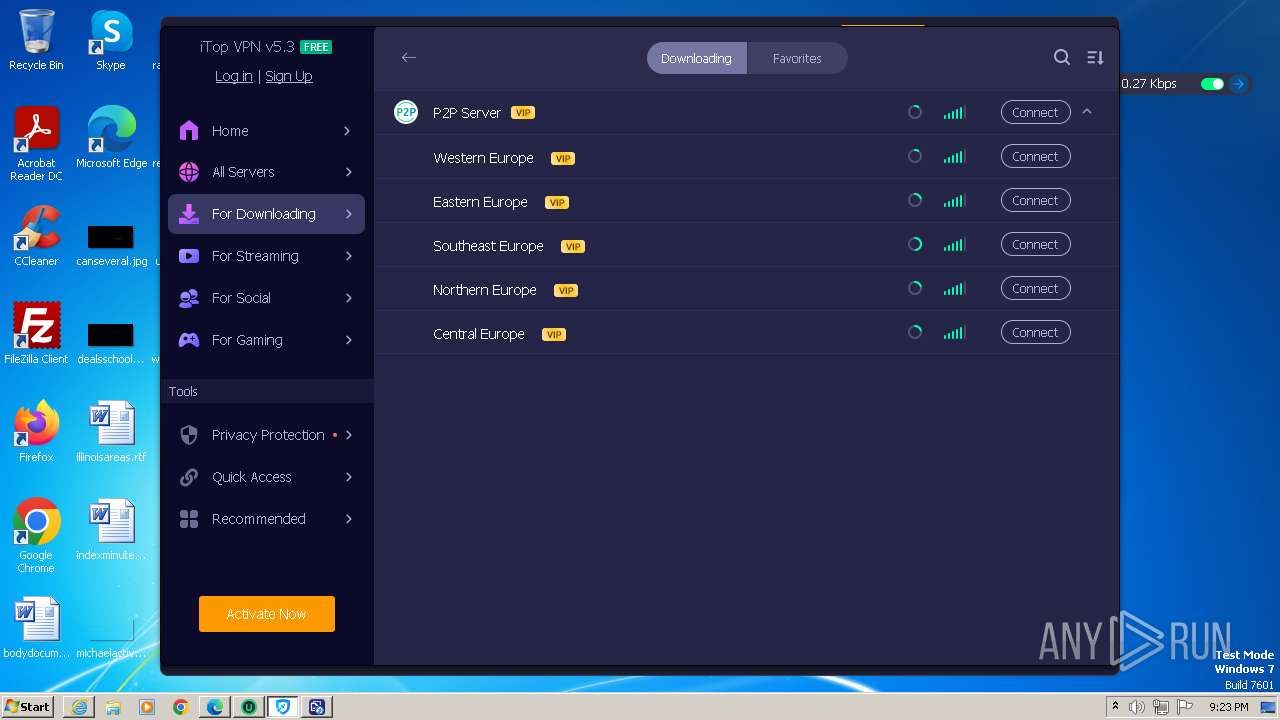
Task: Click the Log in link
Action: click(233, 76)
